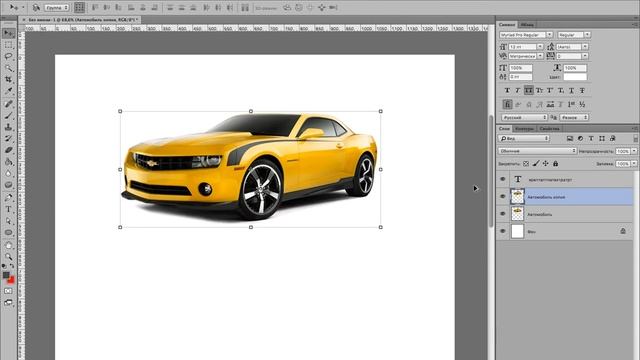Viewport: 640px width, 360px height.
Task: Filter layers by pixel layers
Action: point(570,139)
